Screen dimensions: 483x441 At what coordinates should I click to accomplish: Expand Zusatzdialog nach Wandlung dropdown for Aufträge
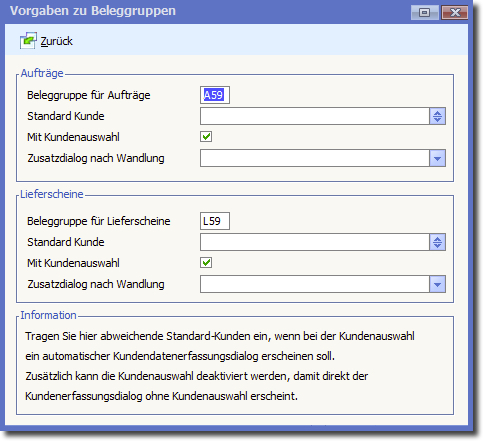[x=437, y=158]
